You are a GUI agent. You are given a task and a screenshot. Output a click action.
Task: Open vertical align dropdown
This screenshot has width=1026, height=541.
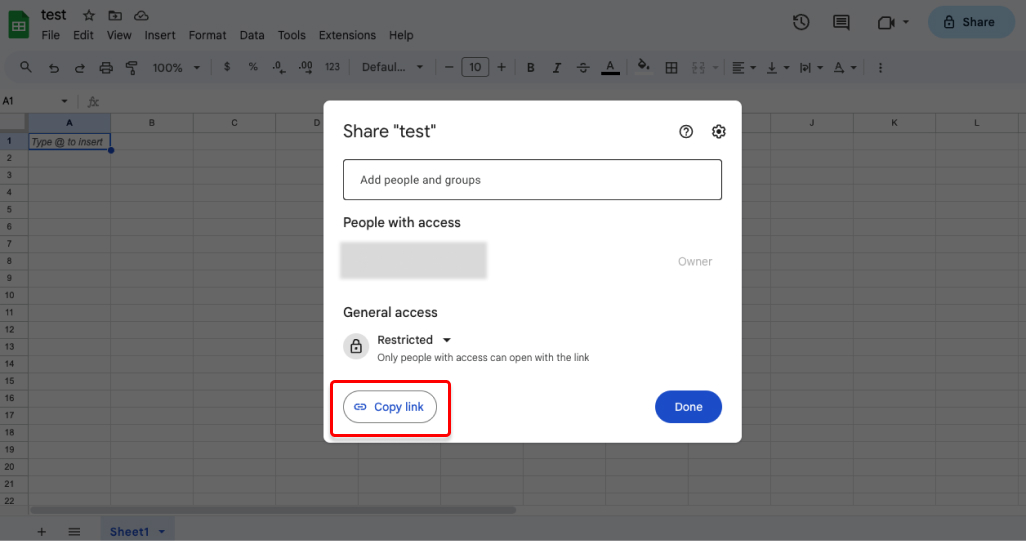777,67
